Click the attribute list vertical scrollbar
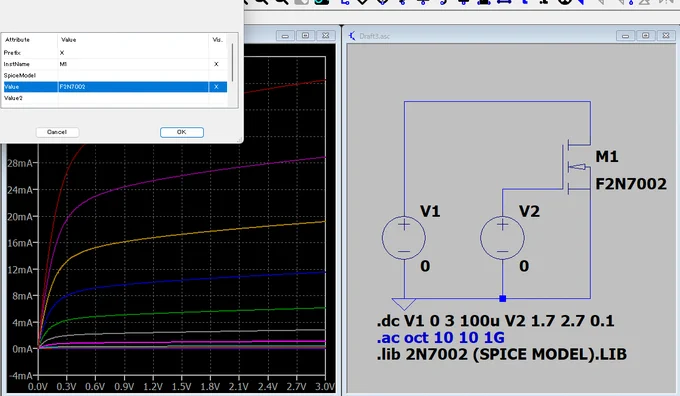Image resolution: width=680 pixels, height=396 pixels. [233, 63]
